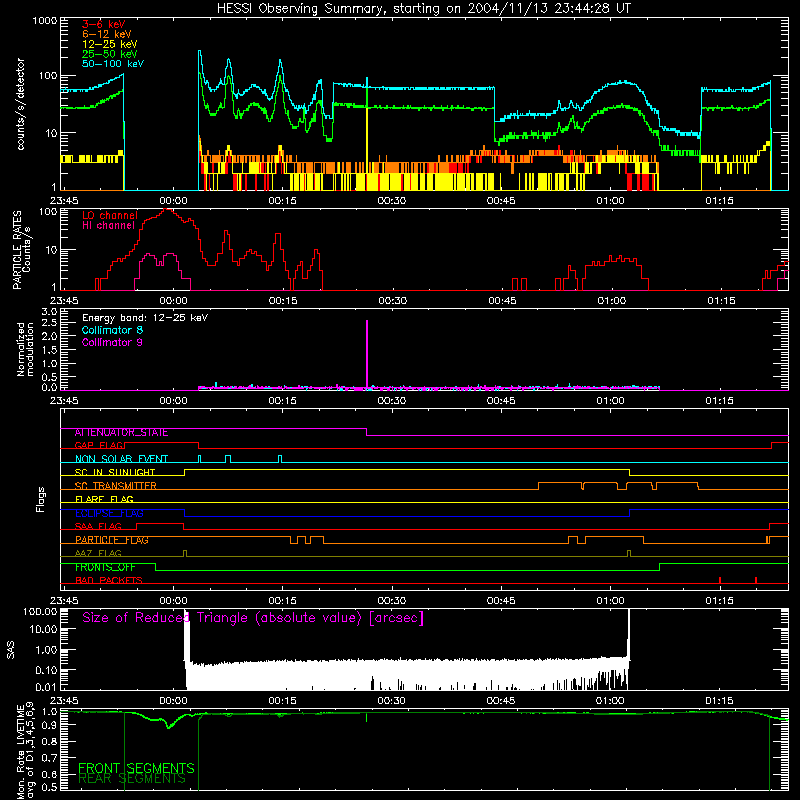This screenshot has width=800, height=800.
Task: Click the 01:00 tick label under SAS plot
Action: pyautogui.click(x=610, y=701)
